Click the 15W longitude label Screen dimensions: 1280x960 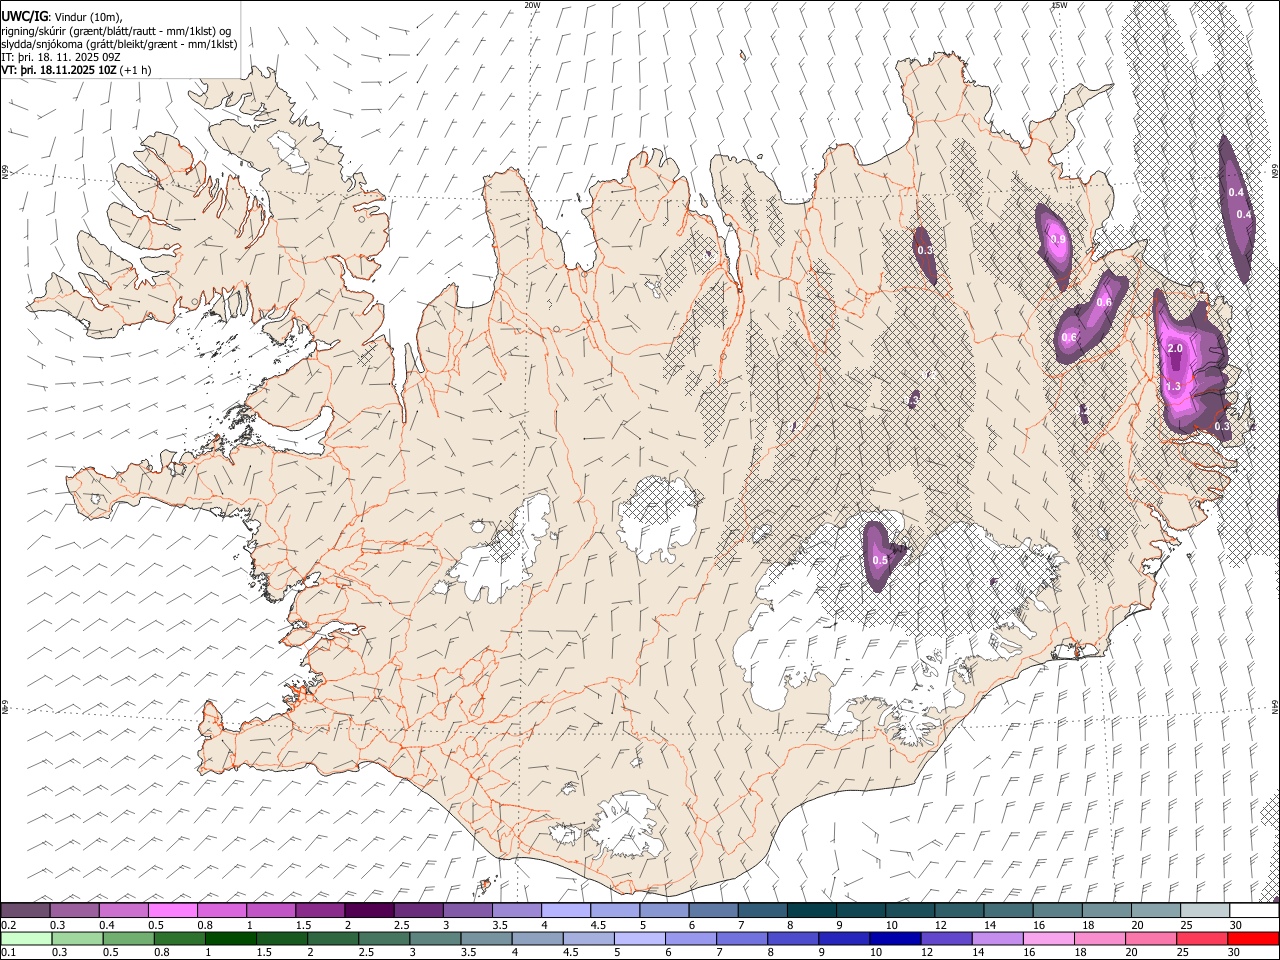click(1059, 5)
